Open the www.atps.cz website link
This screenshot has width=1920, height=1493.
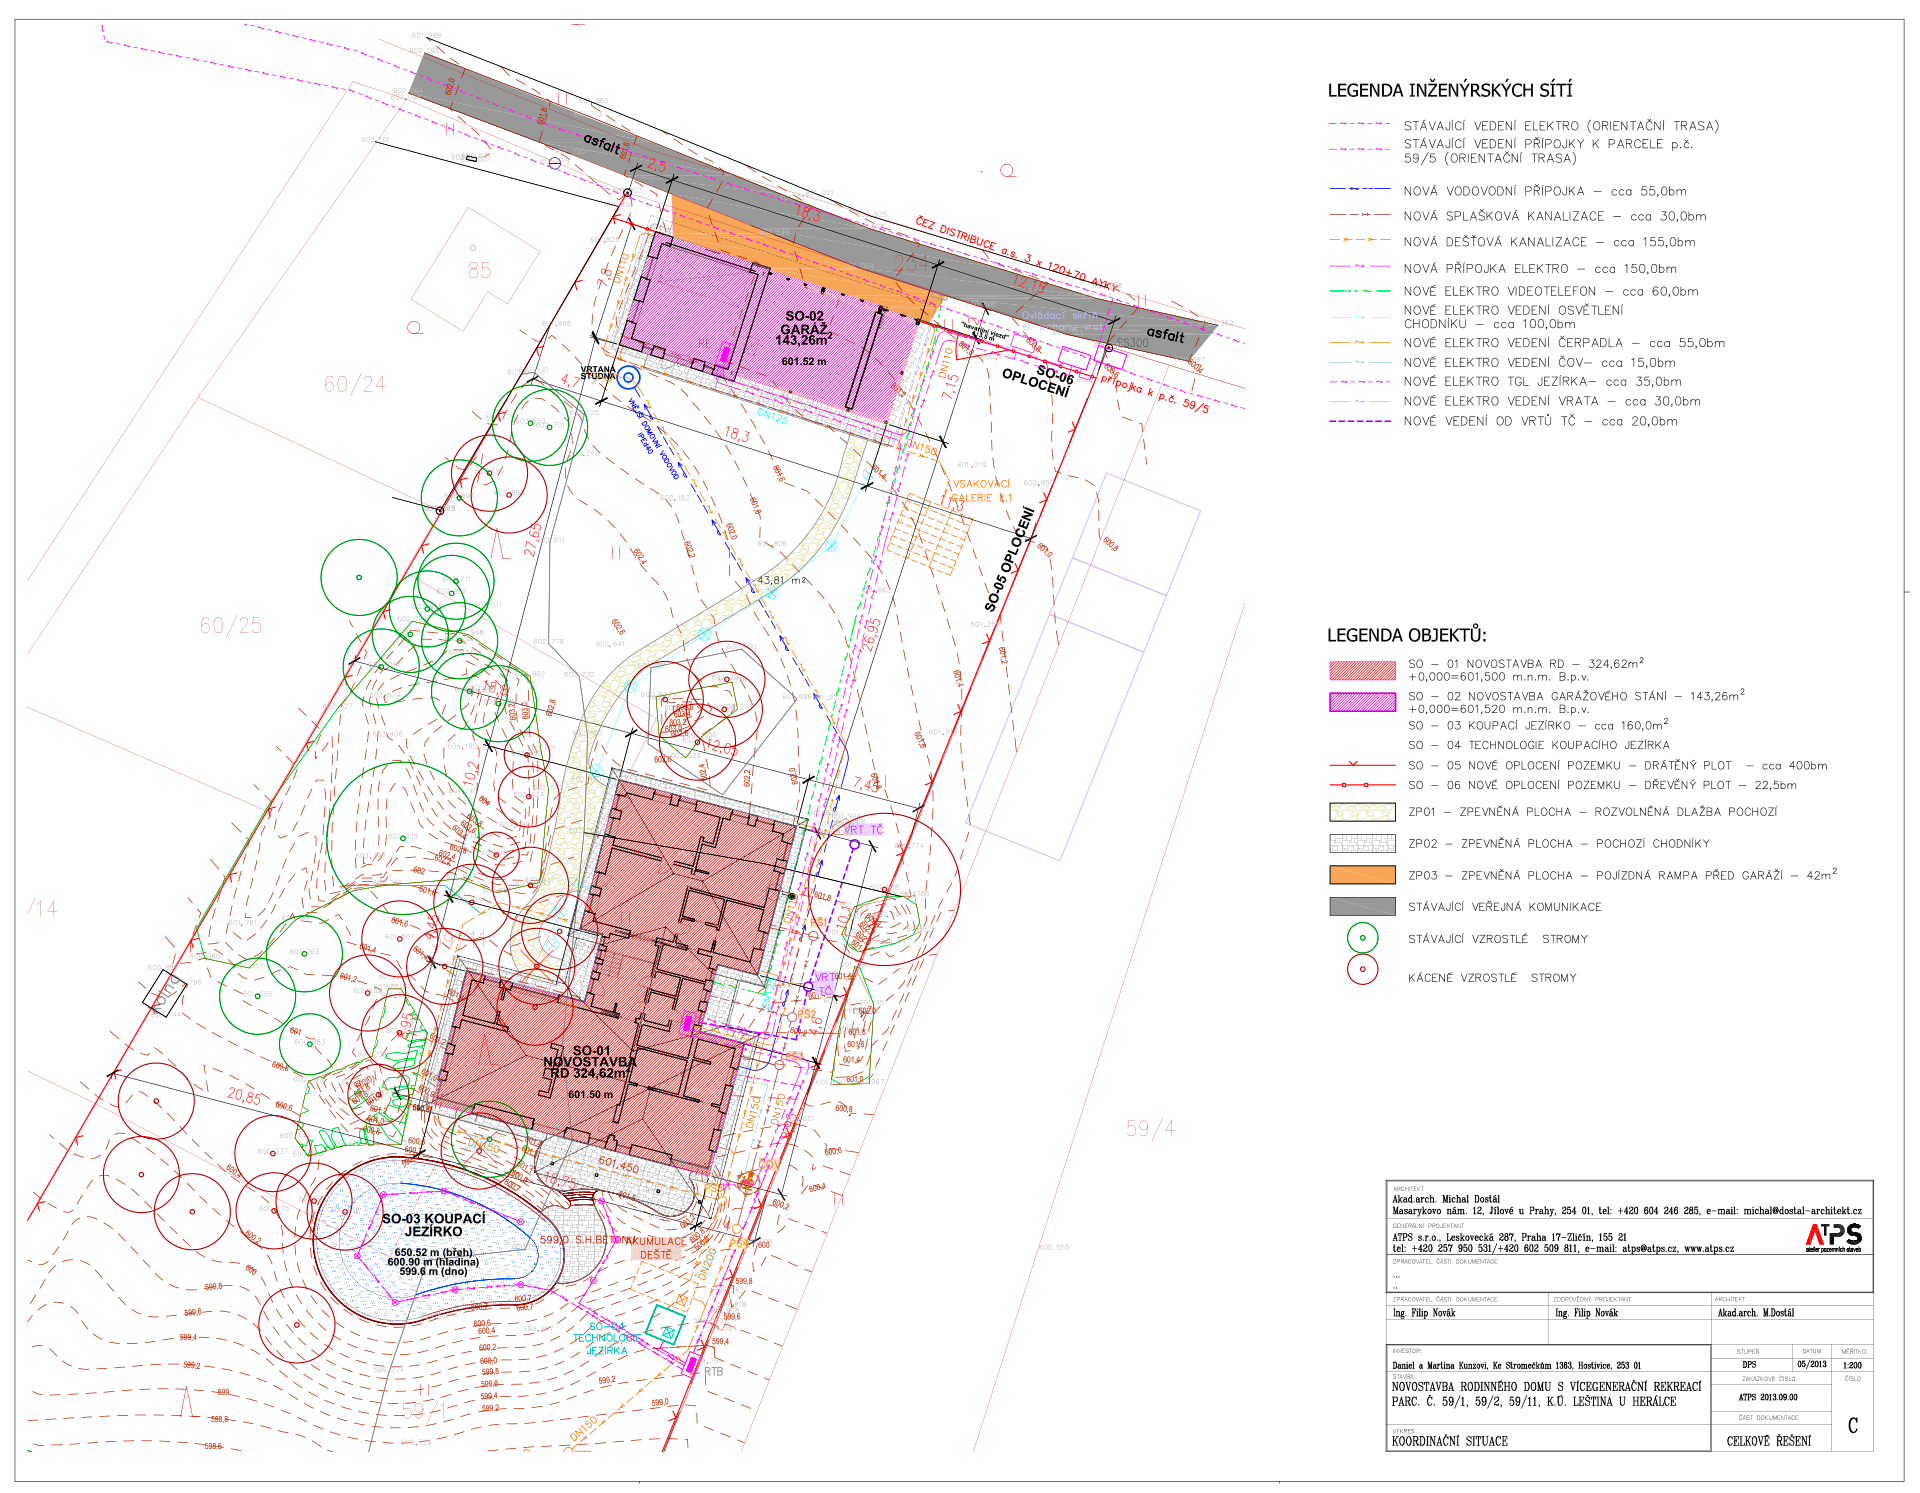tap(1708, 1249)
